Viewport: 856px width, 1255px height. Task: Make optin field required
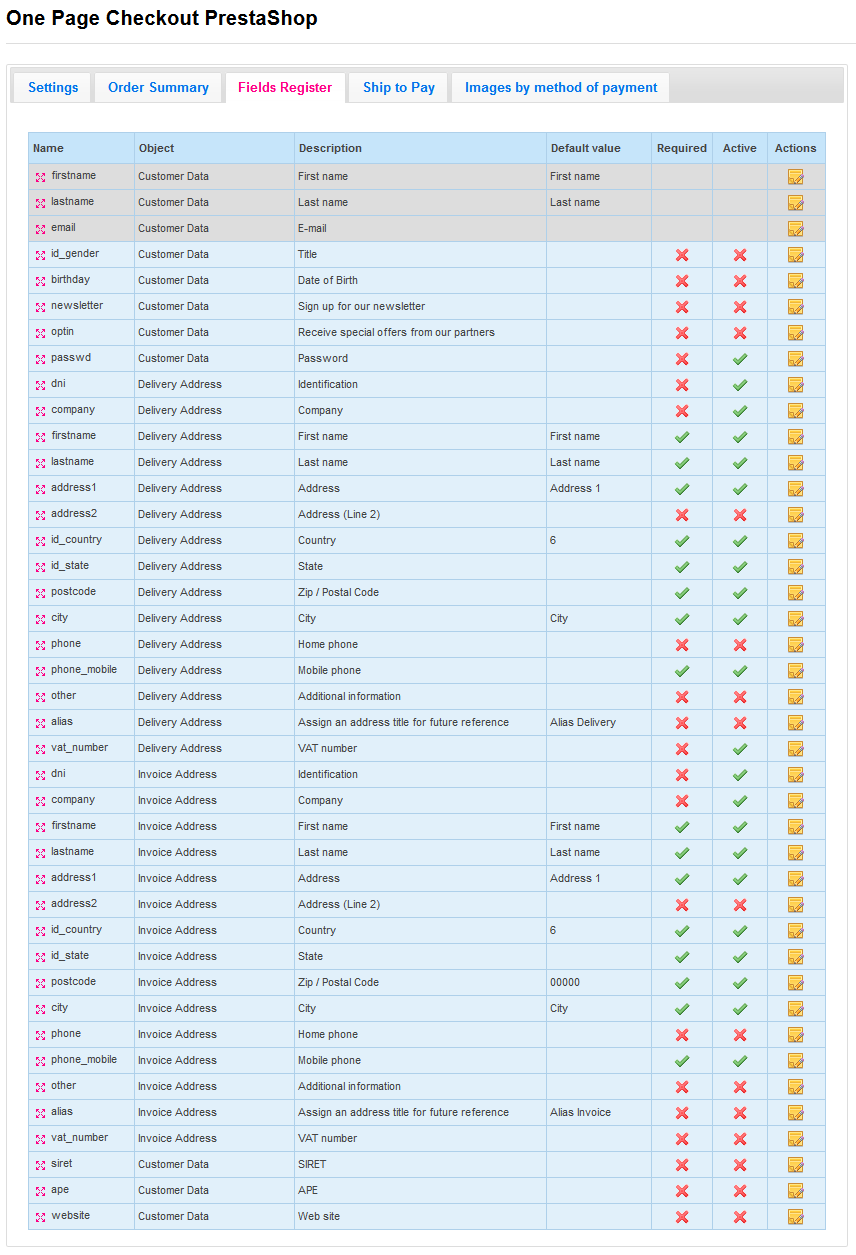[x=682, y=333]
